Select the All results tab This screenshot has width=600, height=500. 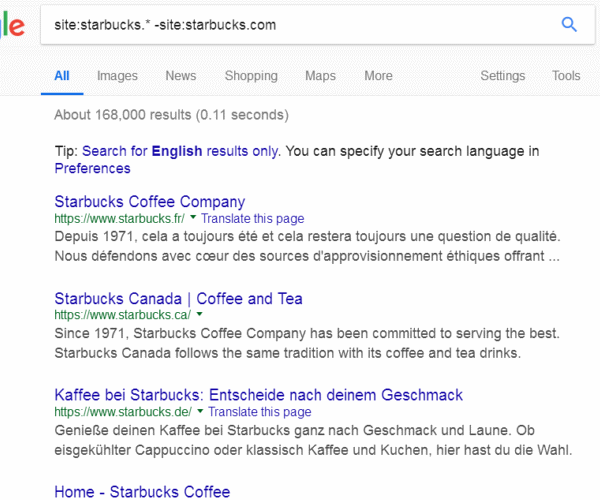tap(62, 76)
